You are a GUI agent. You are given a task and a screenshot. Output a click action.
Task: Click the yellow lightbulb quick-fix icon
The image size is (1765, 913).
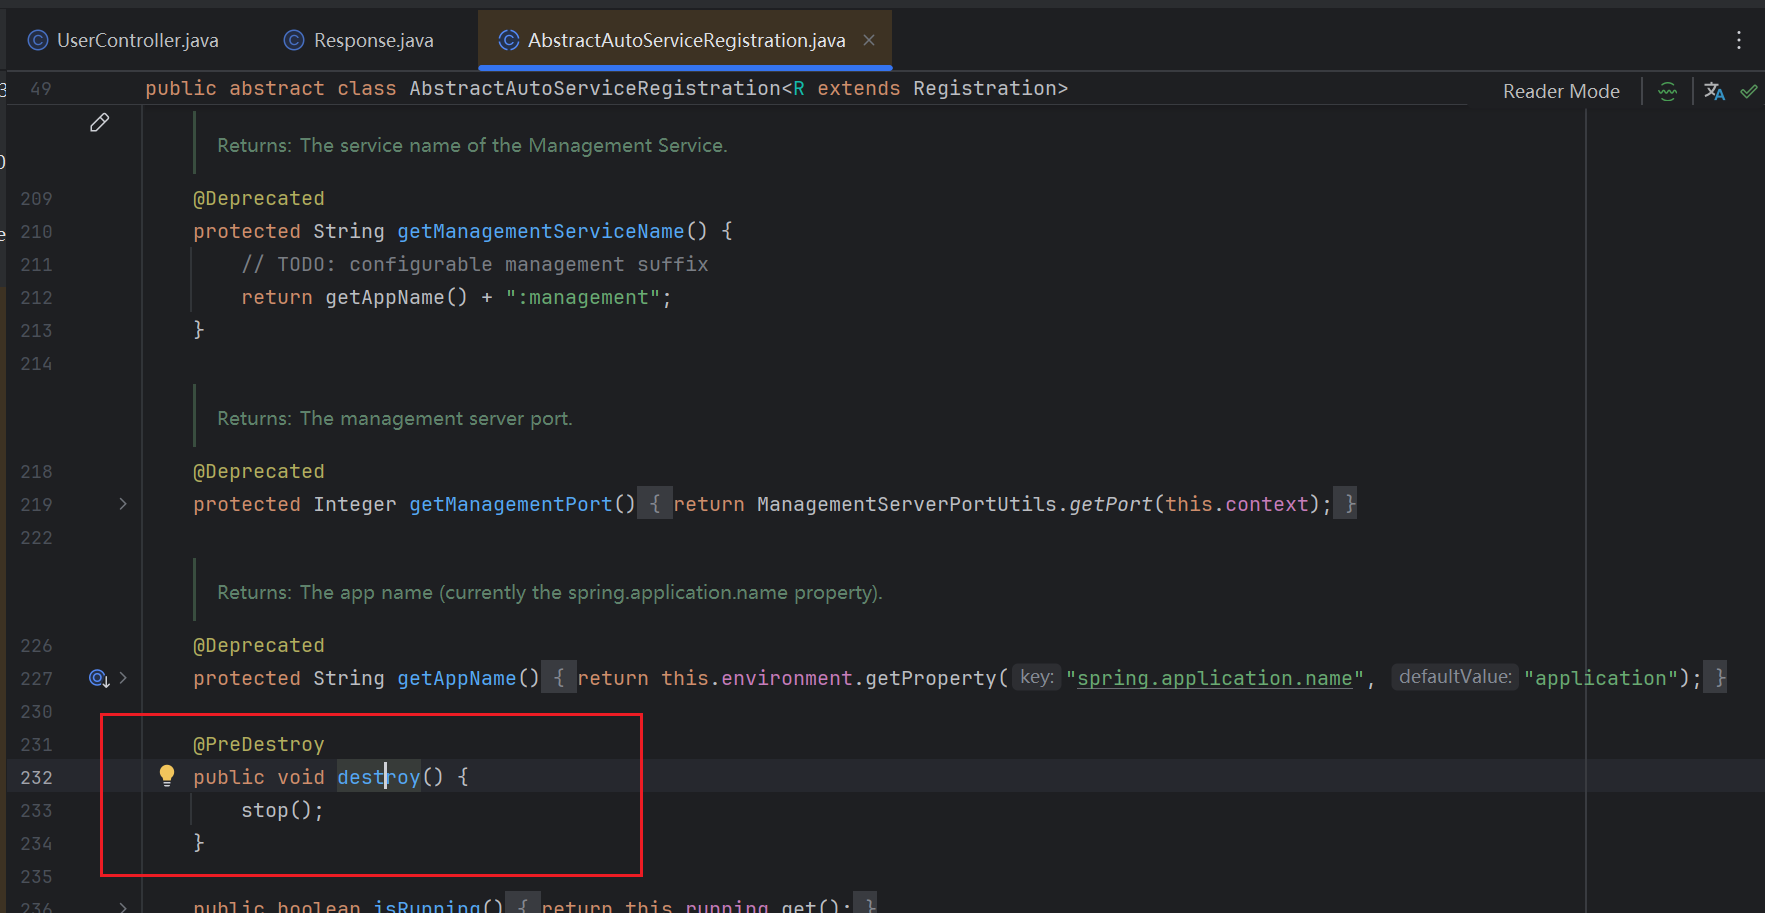(167, 775)
